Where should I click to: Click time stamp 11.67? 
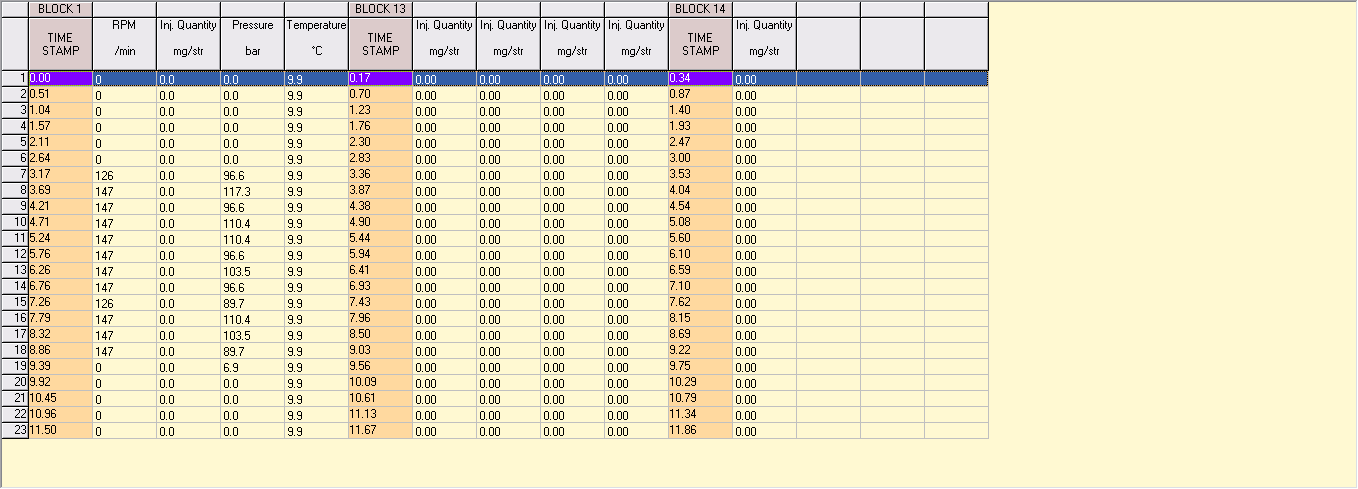(380, 430)
